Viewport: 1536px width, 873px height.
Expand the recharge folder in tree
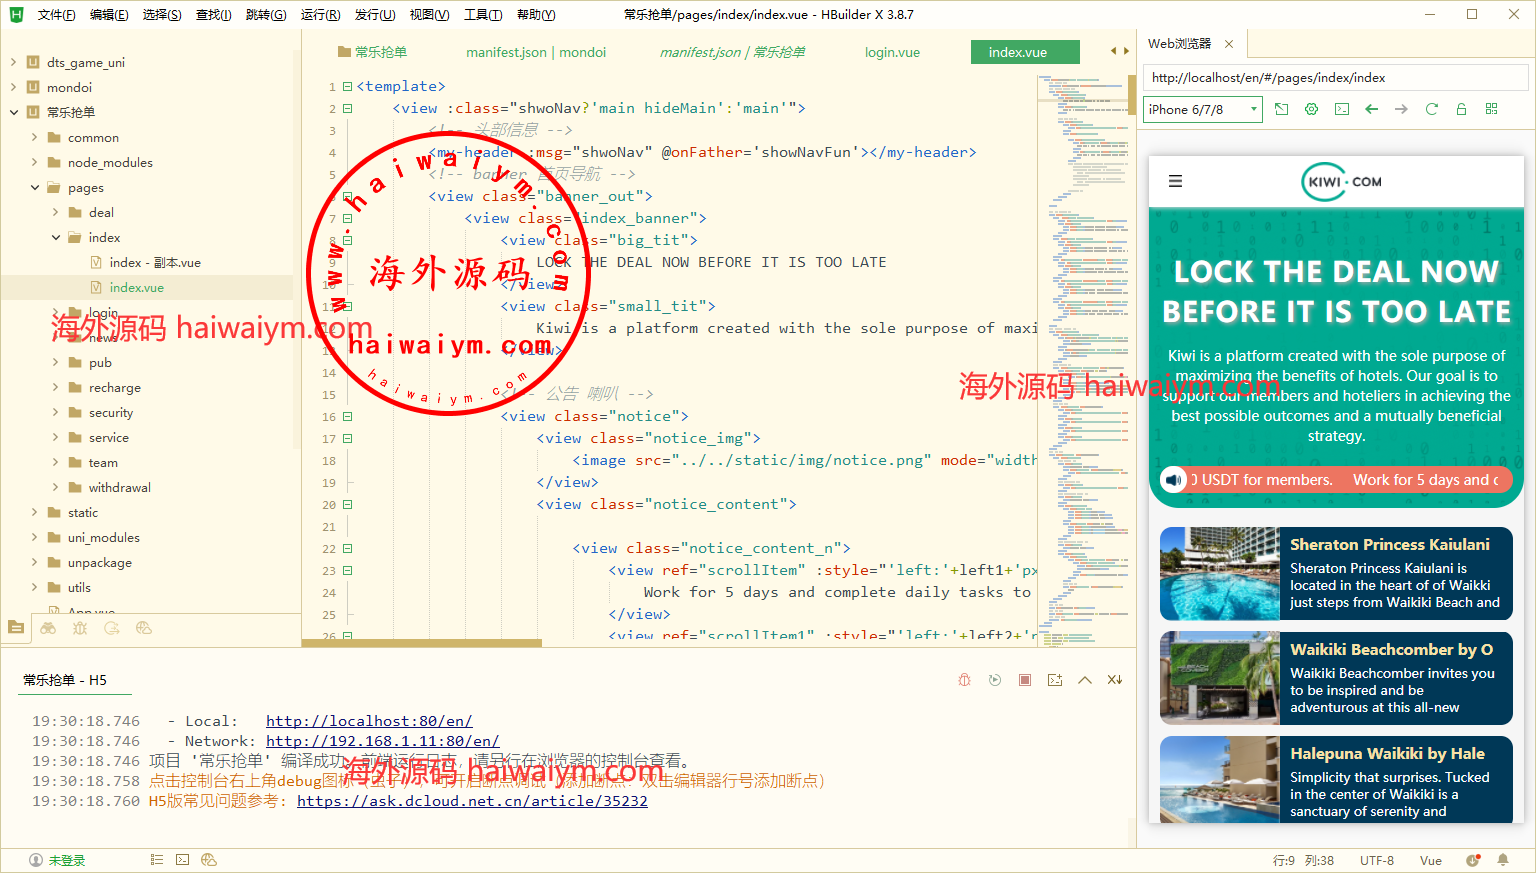point(56,388)
